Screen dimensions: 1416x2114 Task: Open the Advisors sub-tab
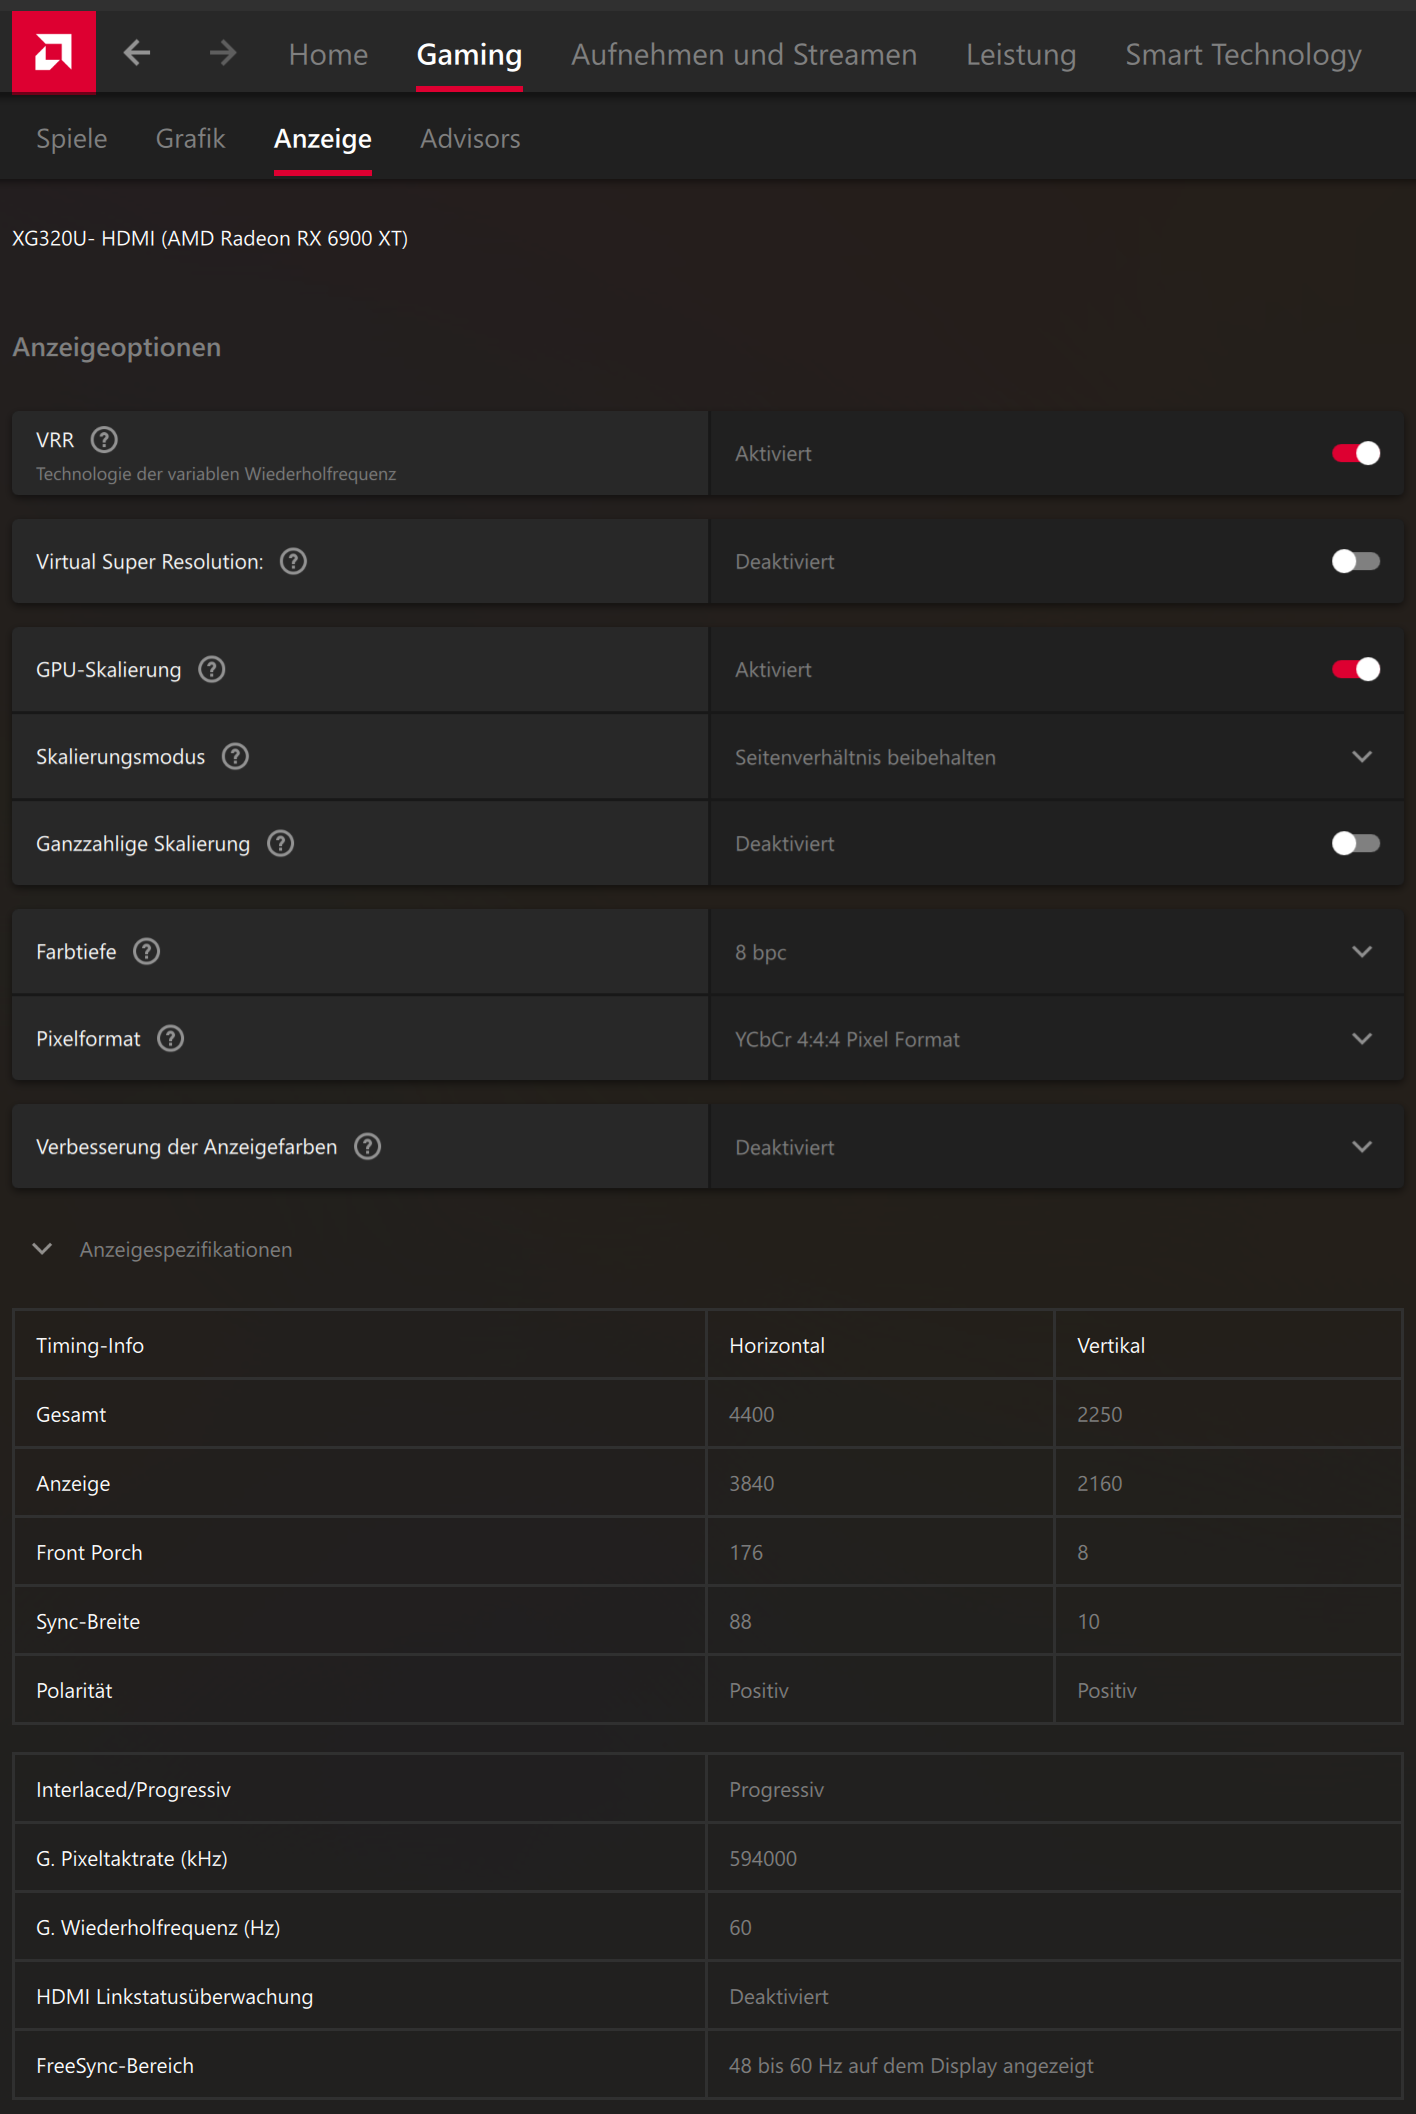click(x=470, y=139)
